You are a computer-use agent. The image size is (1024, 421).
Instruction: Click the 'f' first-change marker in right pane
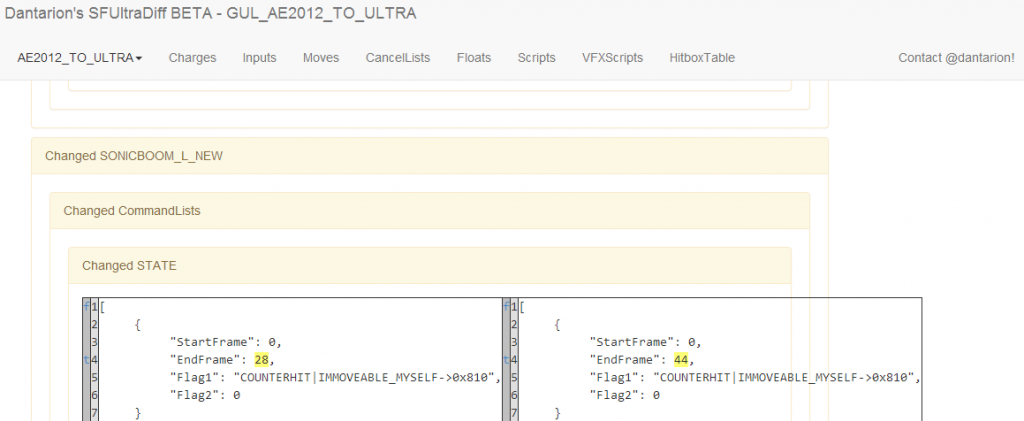click(505, 306)
